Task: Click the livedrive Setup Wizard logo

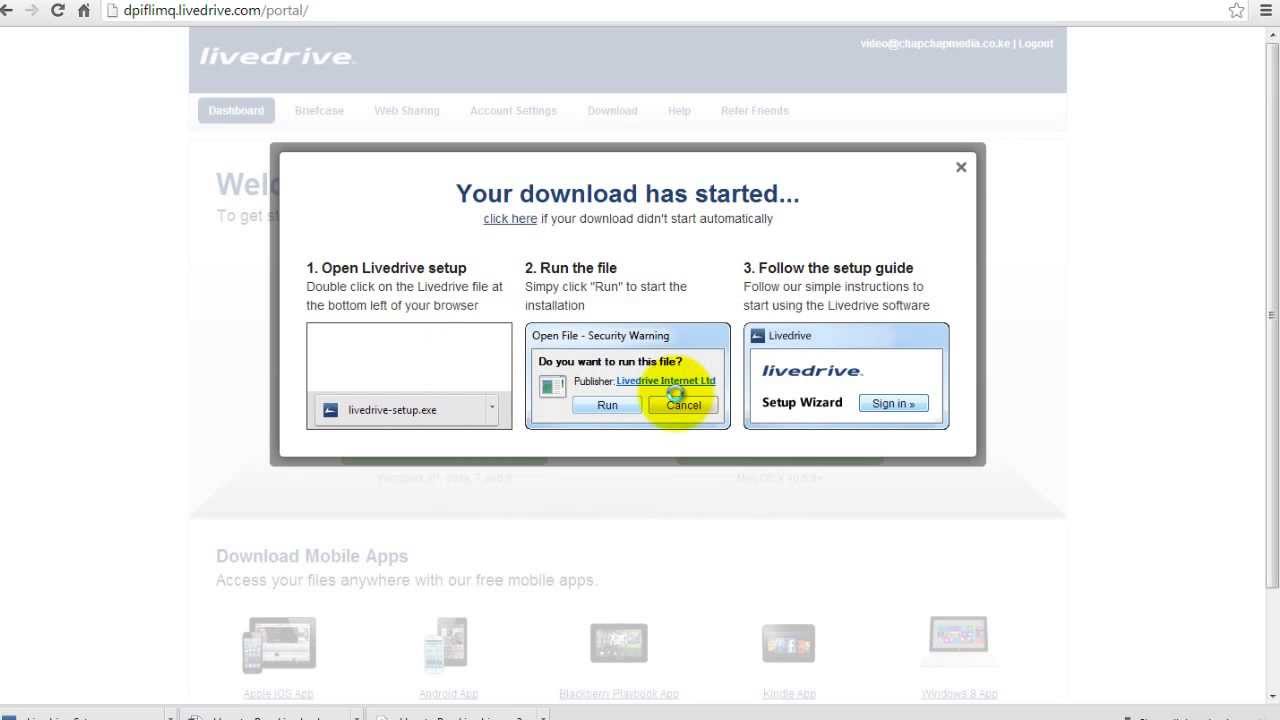Action: [x=812, y=371]
